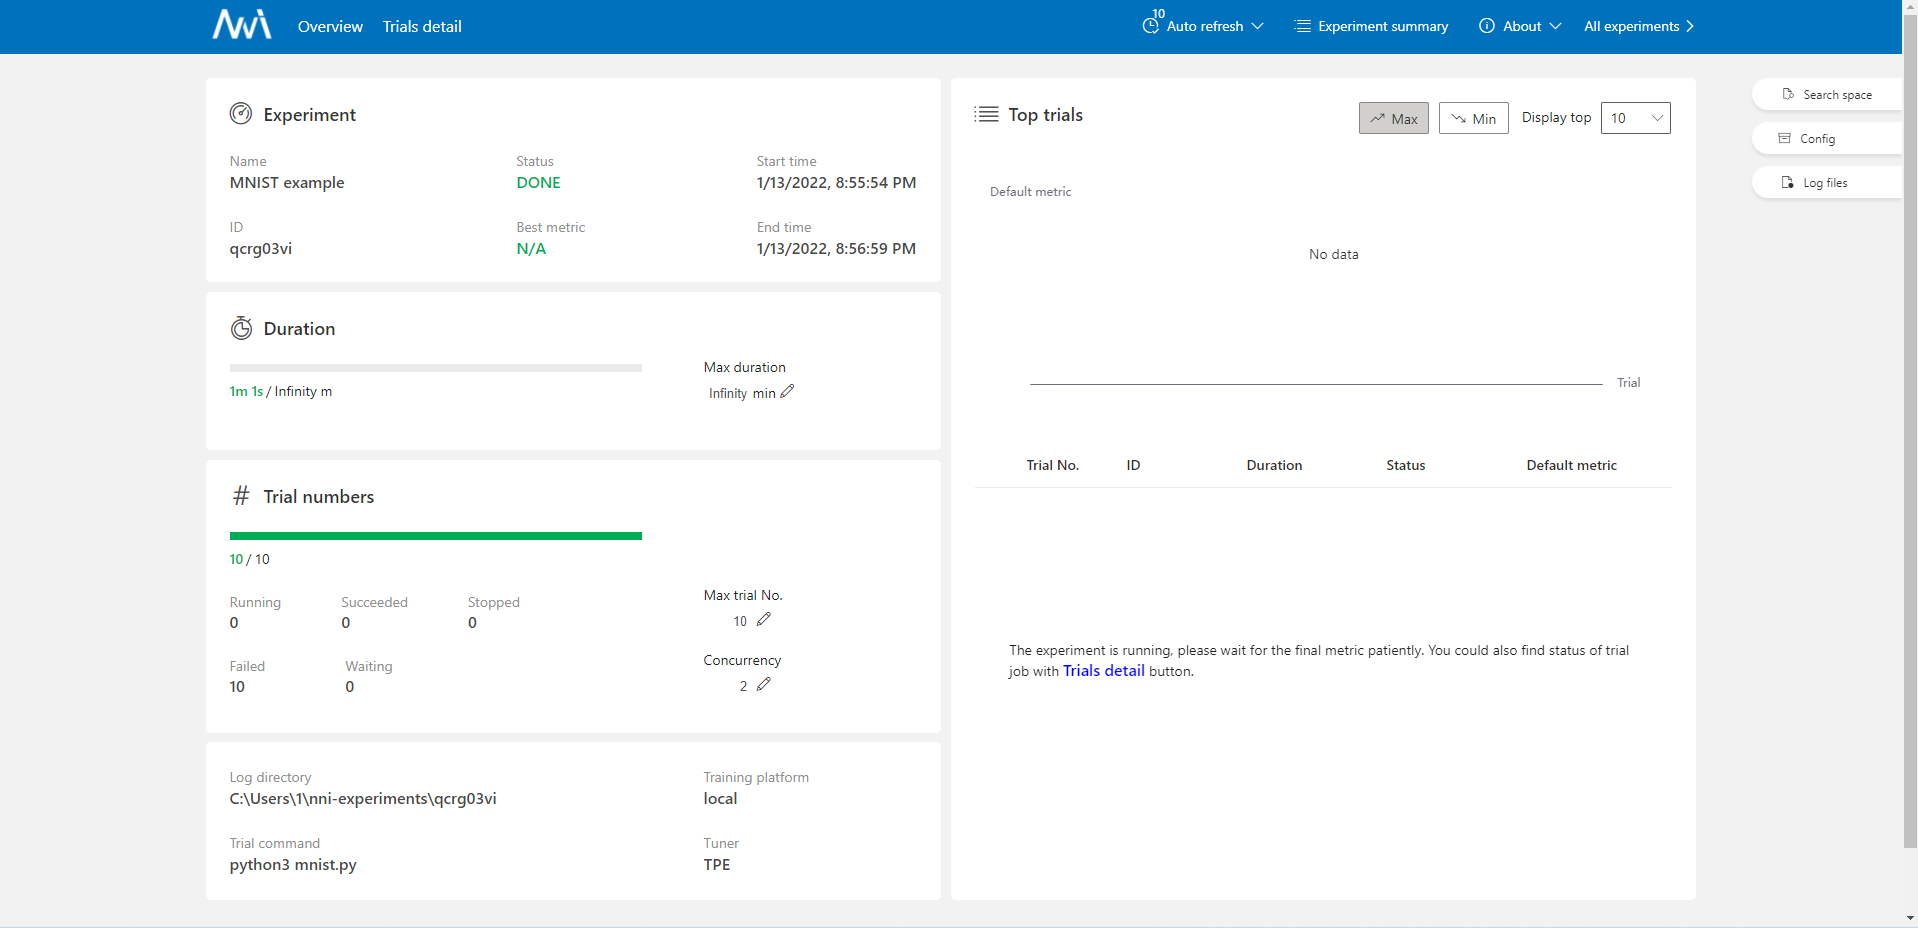This screenshot has width=1918, height=928.
Task: Click the TPE tuner value
Action: 717,865
